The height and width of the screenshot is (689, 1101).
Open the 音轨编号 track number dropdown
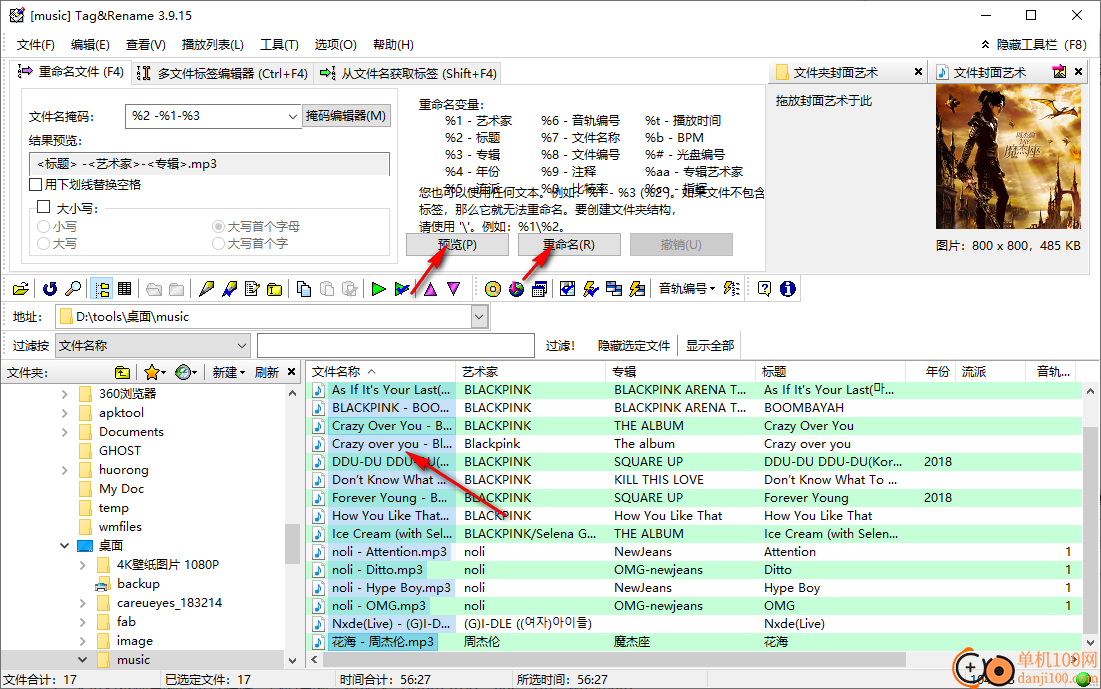687,289
